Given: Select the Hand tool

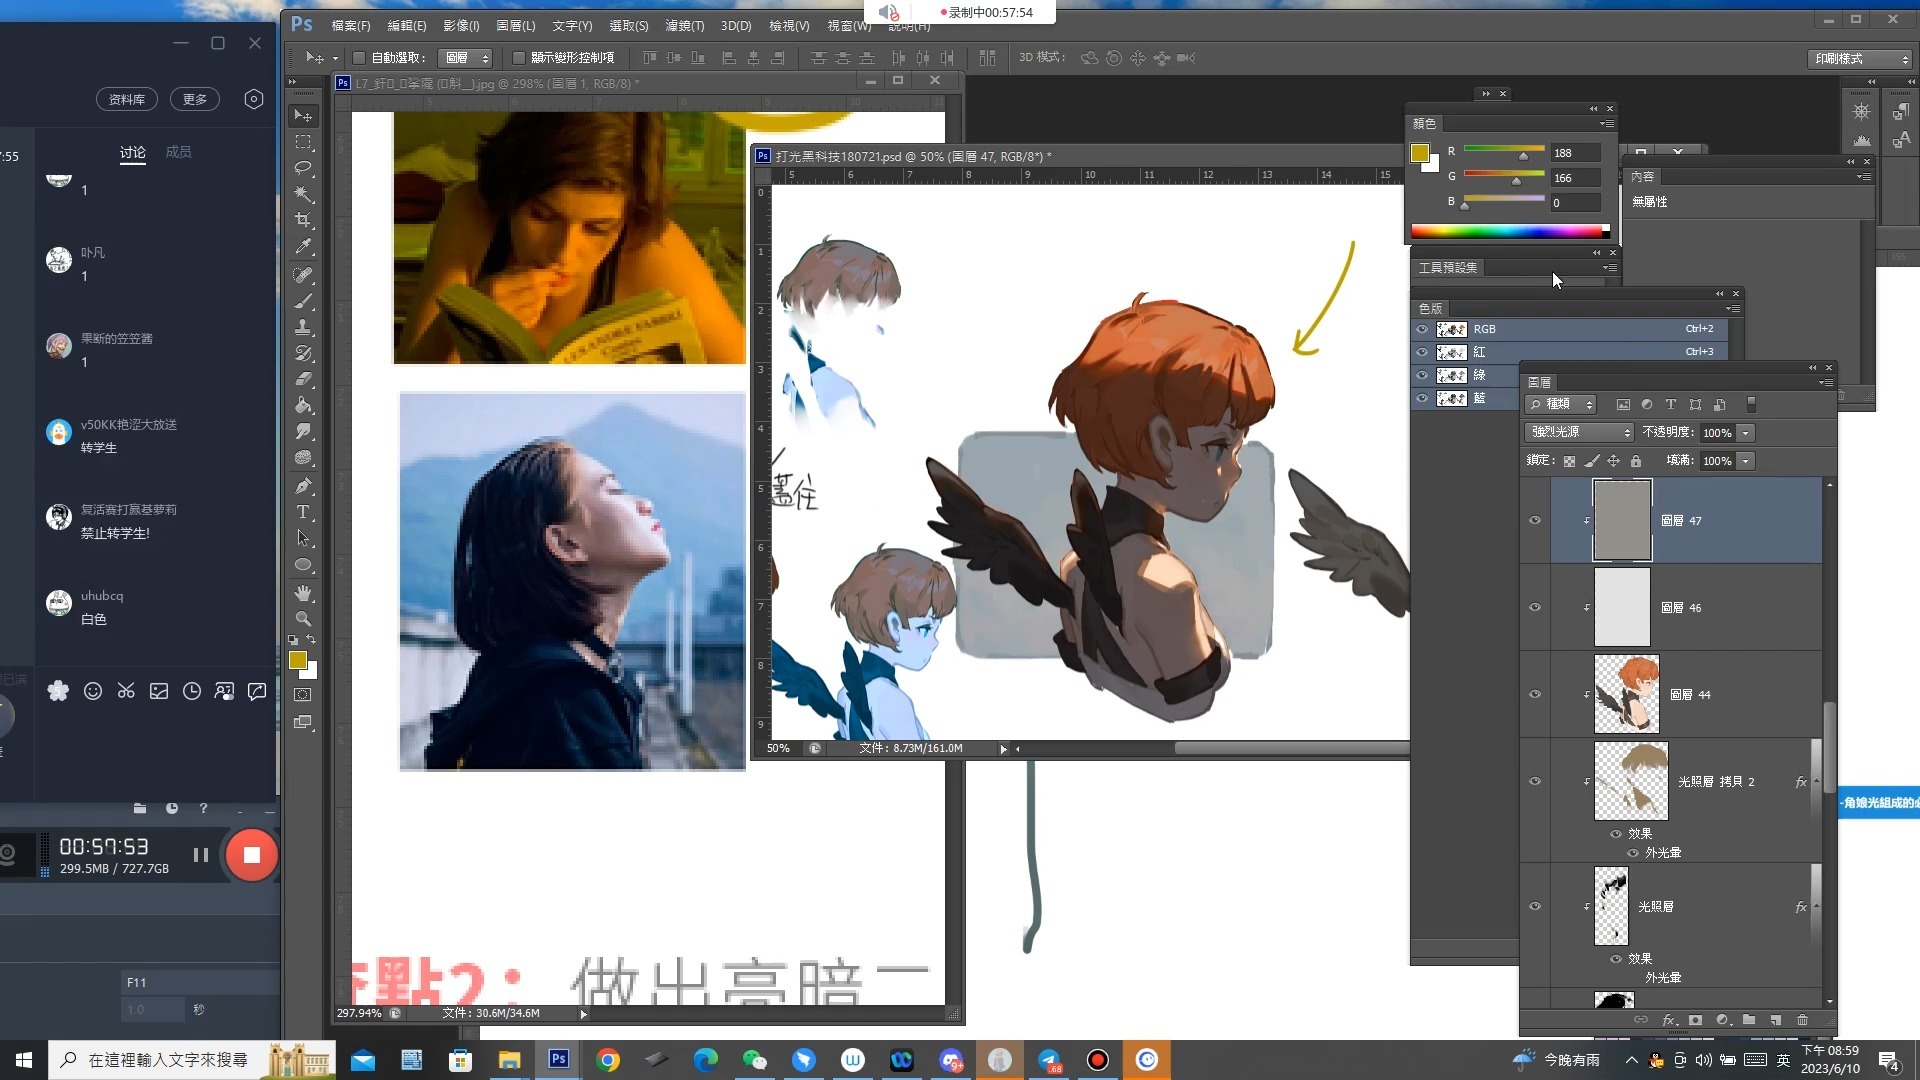Looking at the screenshot, I should click(303, 592).
